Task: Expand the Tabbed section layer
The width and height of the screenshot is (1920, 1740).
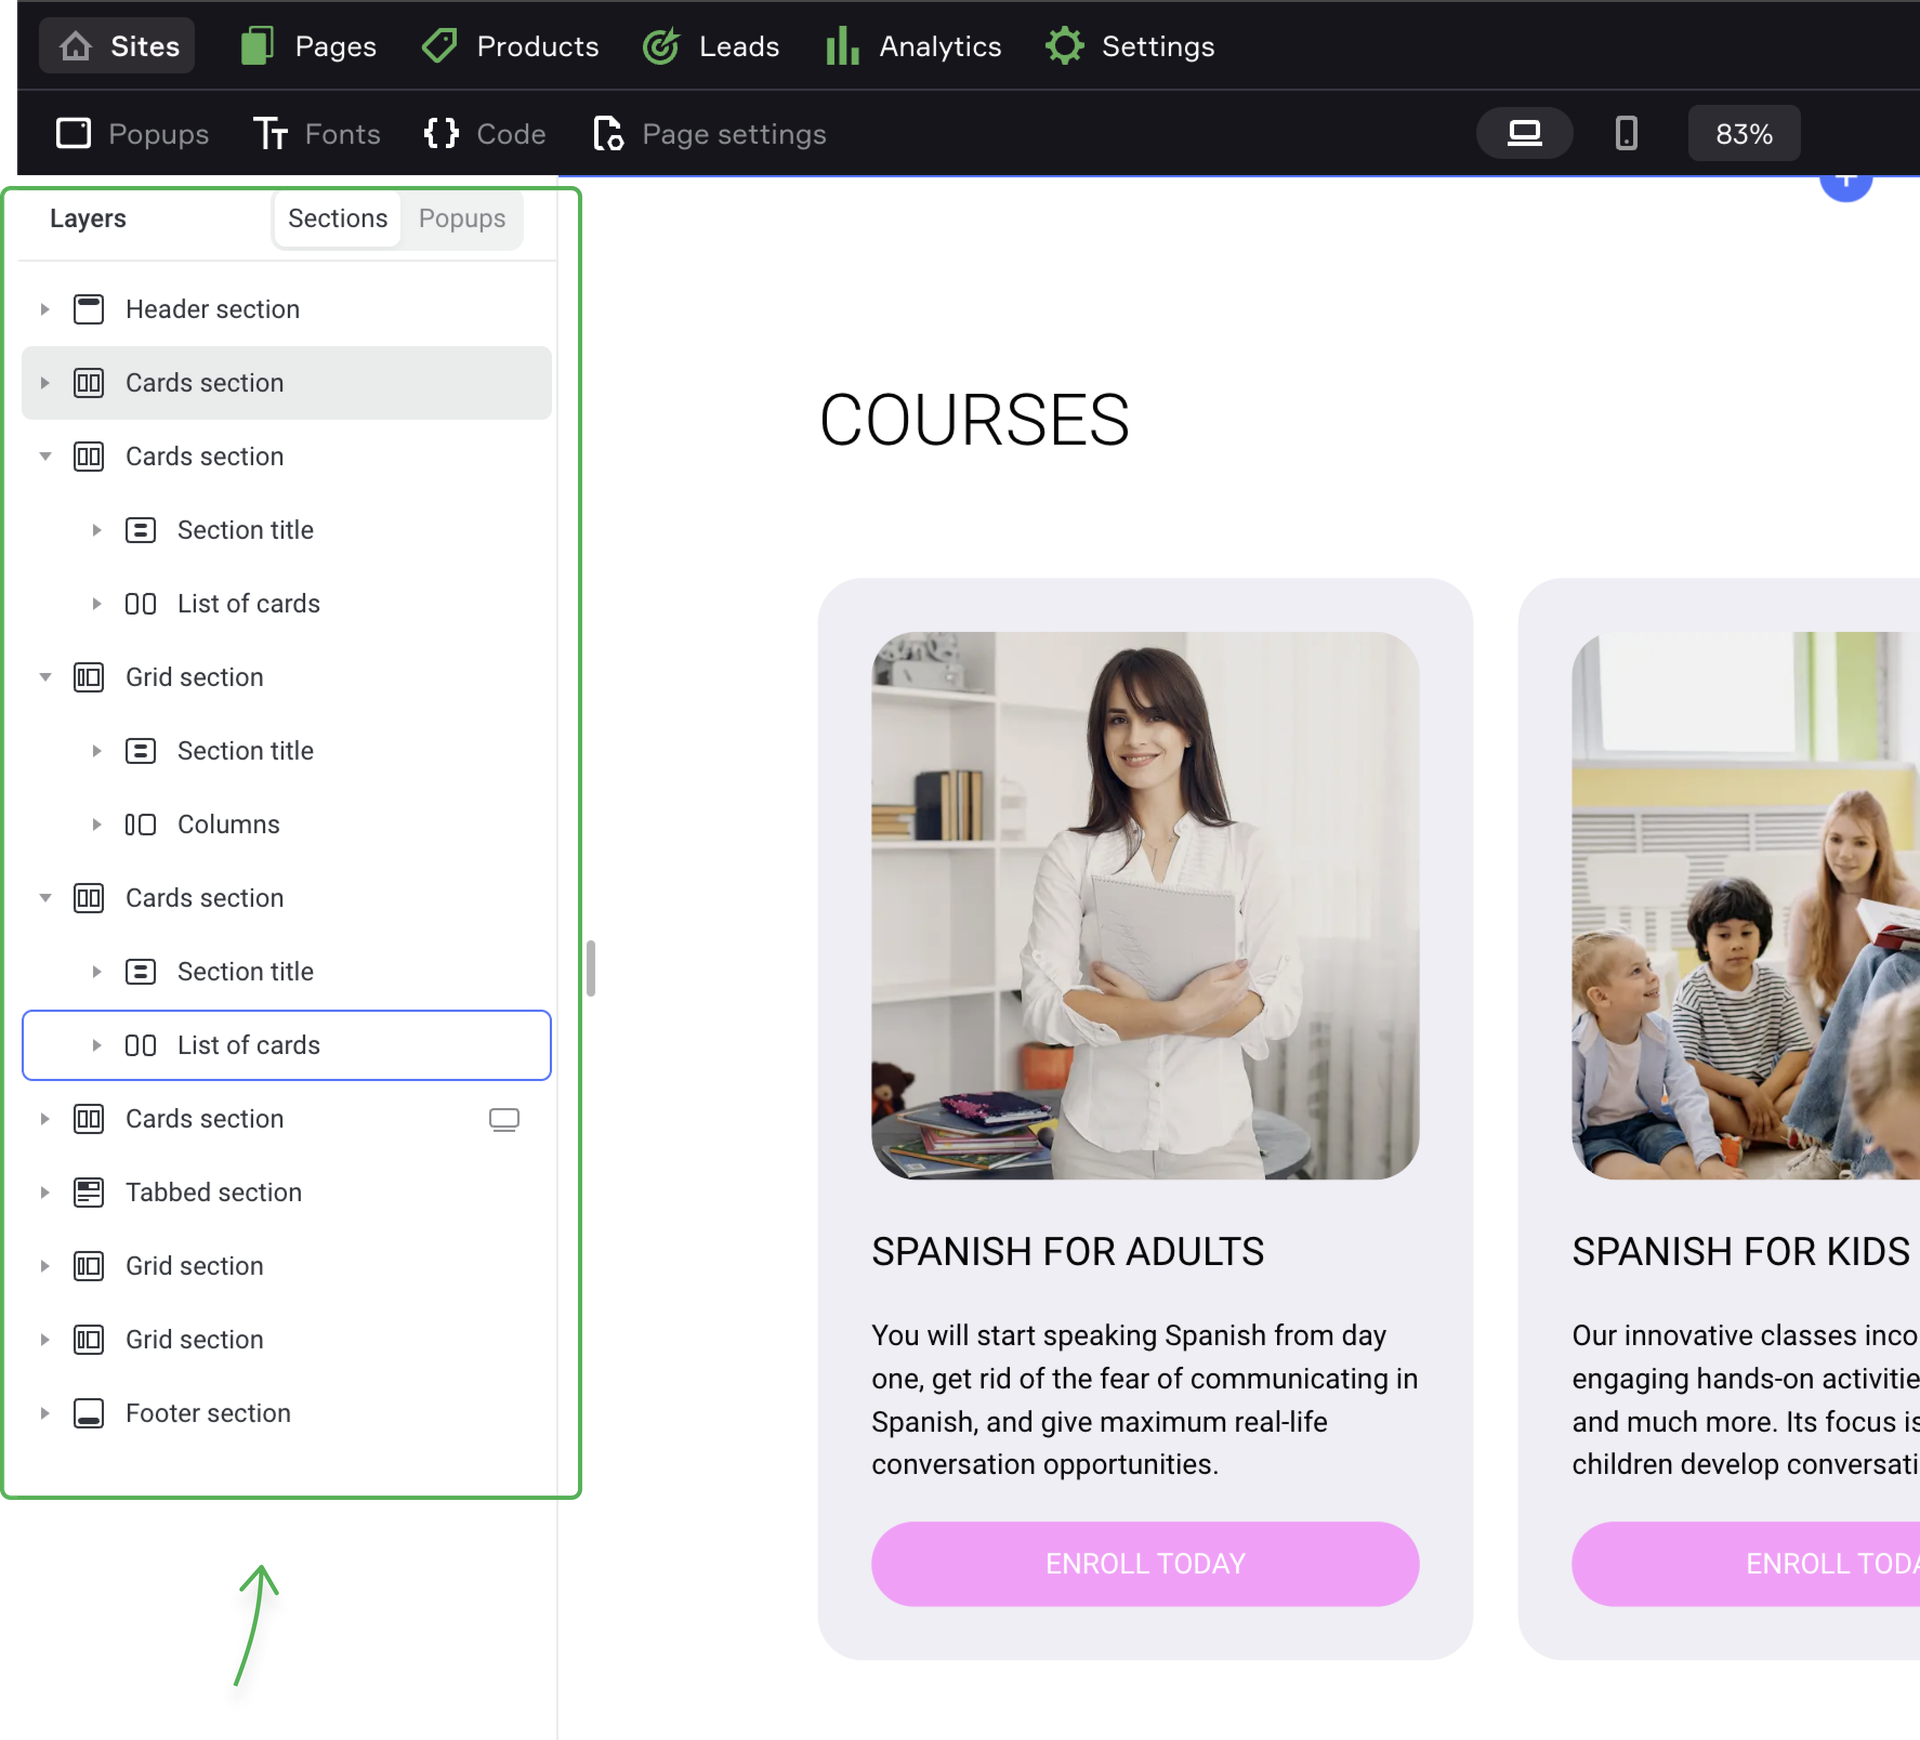Action: (45, 1192)
